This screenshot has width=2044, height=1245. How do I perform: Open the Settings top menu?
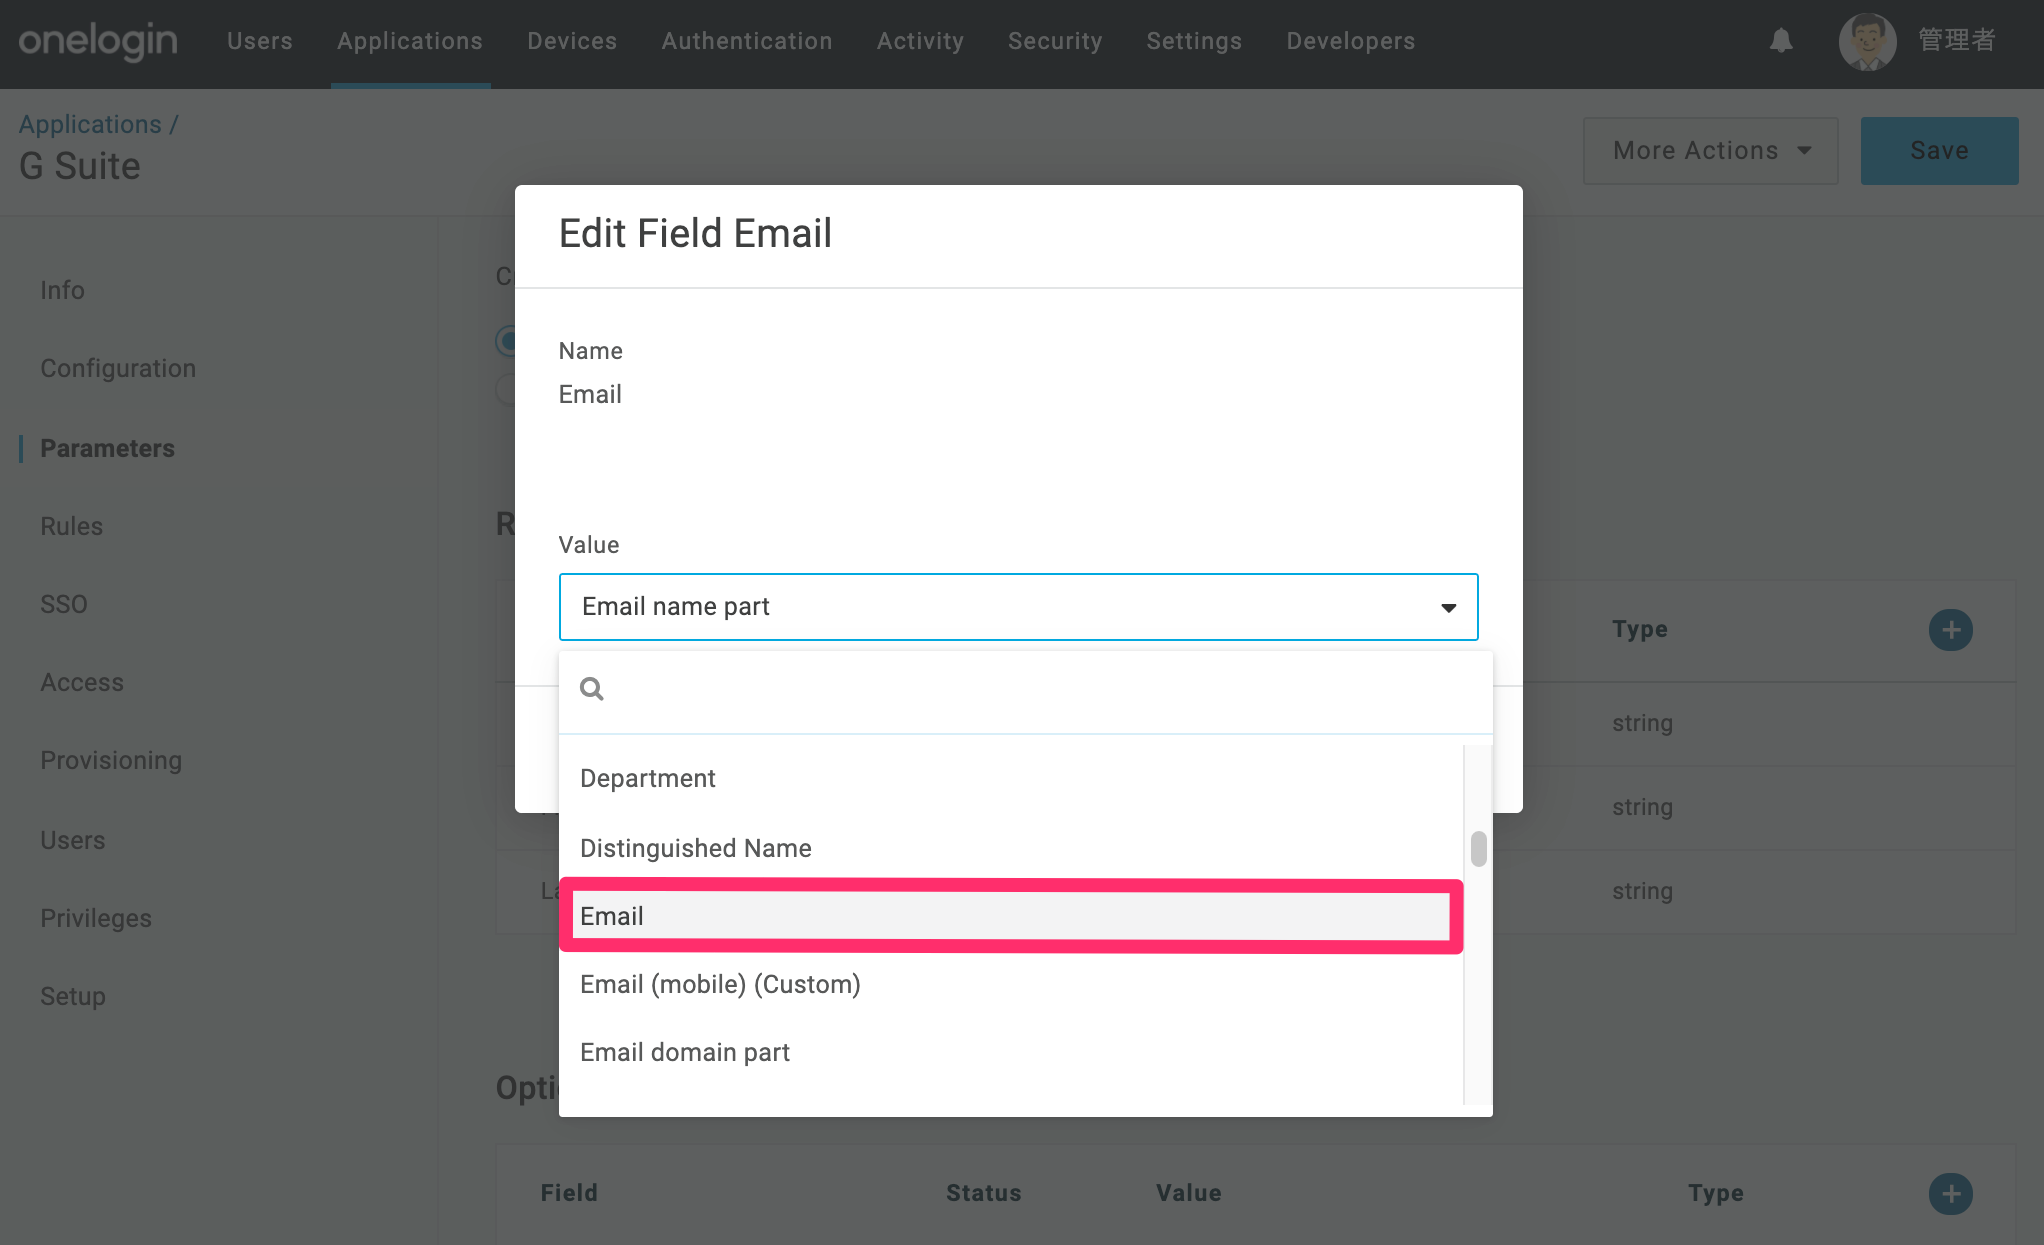(1194, 41)
